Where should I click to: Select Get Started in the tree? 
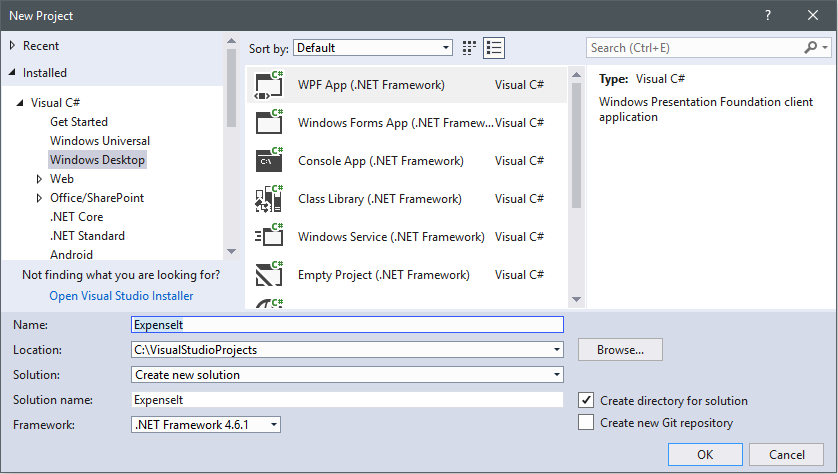79,122
